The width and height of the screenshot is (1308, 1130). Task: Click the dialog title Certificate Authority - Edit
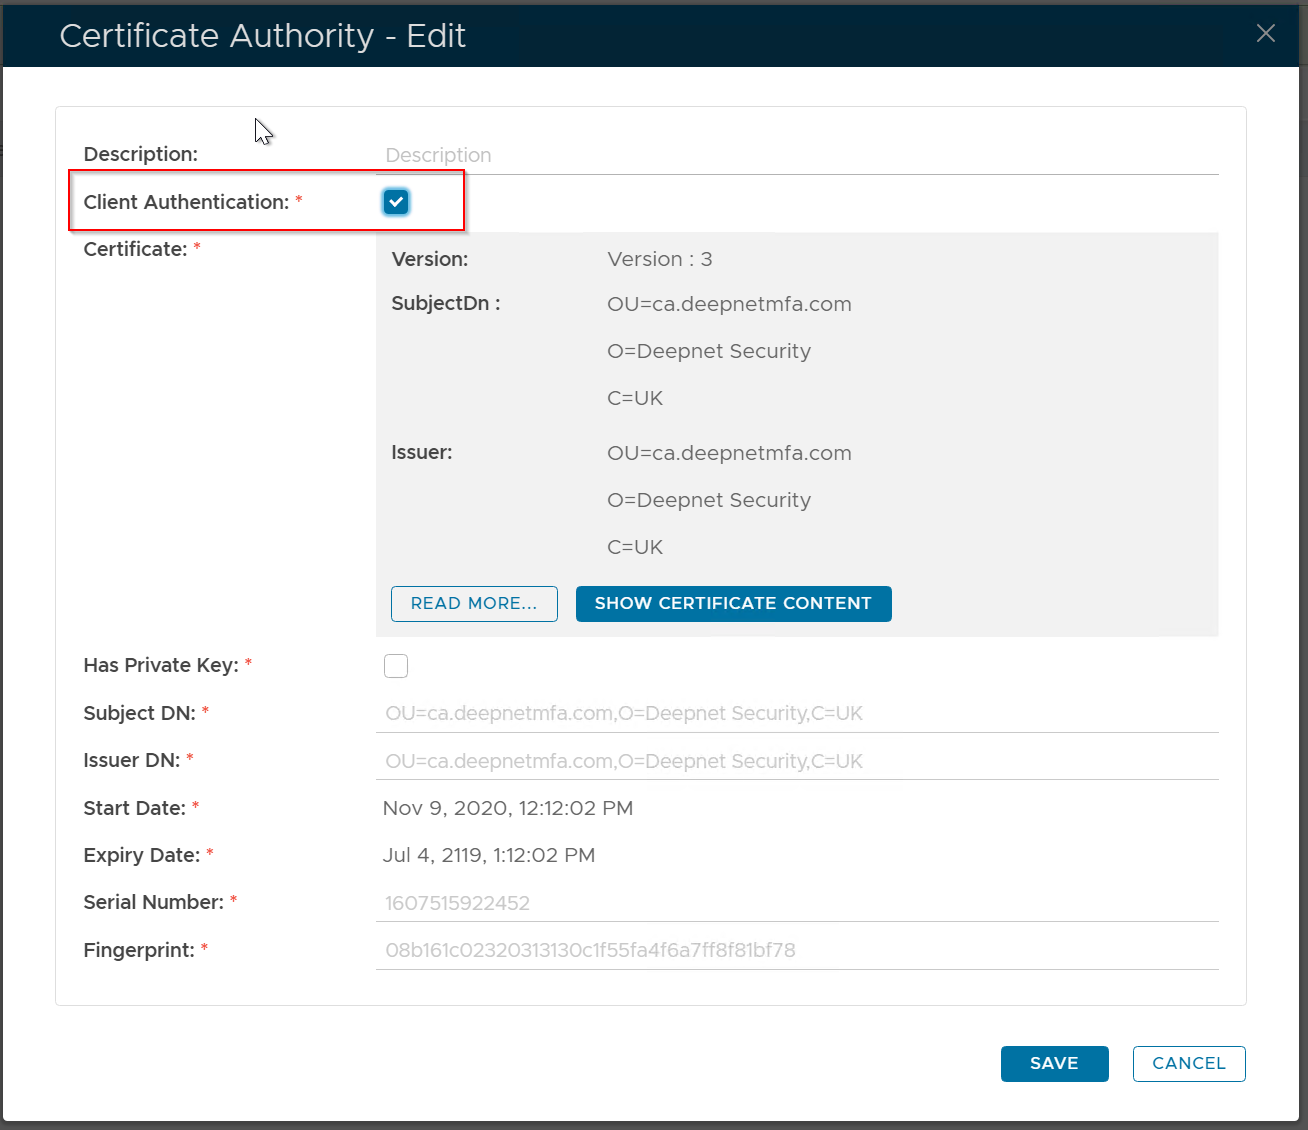point(262,36)
